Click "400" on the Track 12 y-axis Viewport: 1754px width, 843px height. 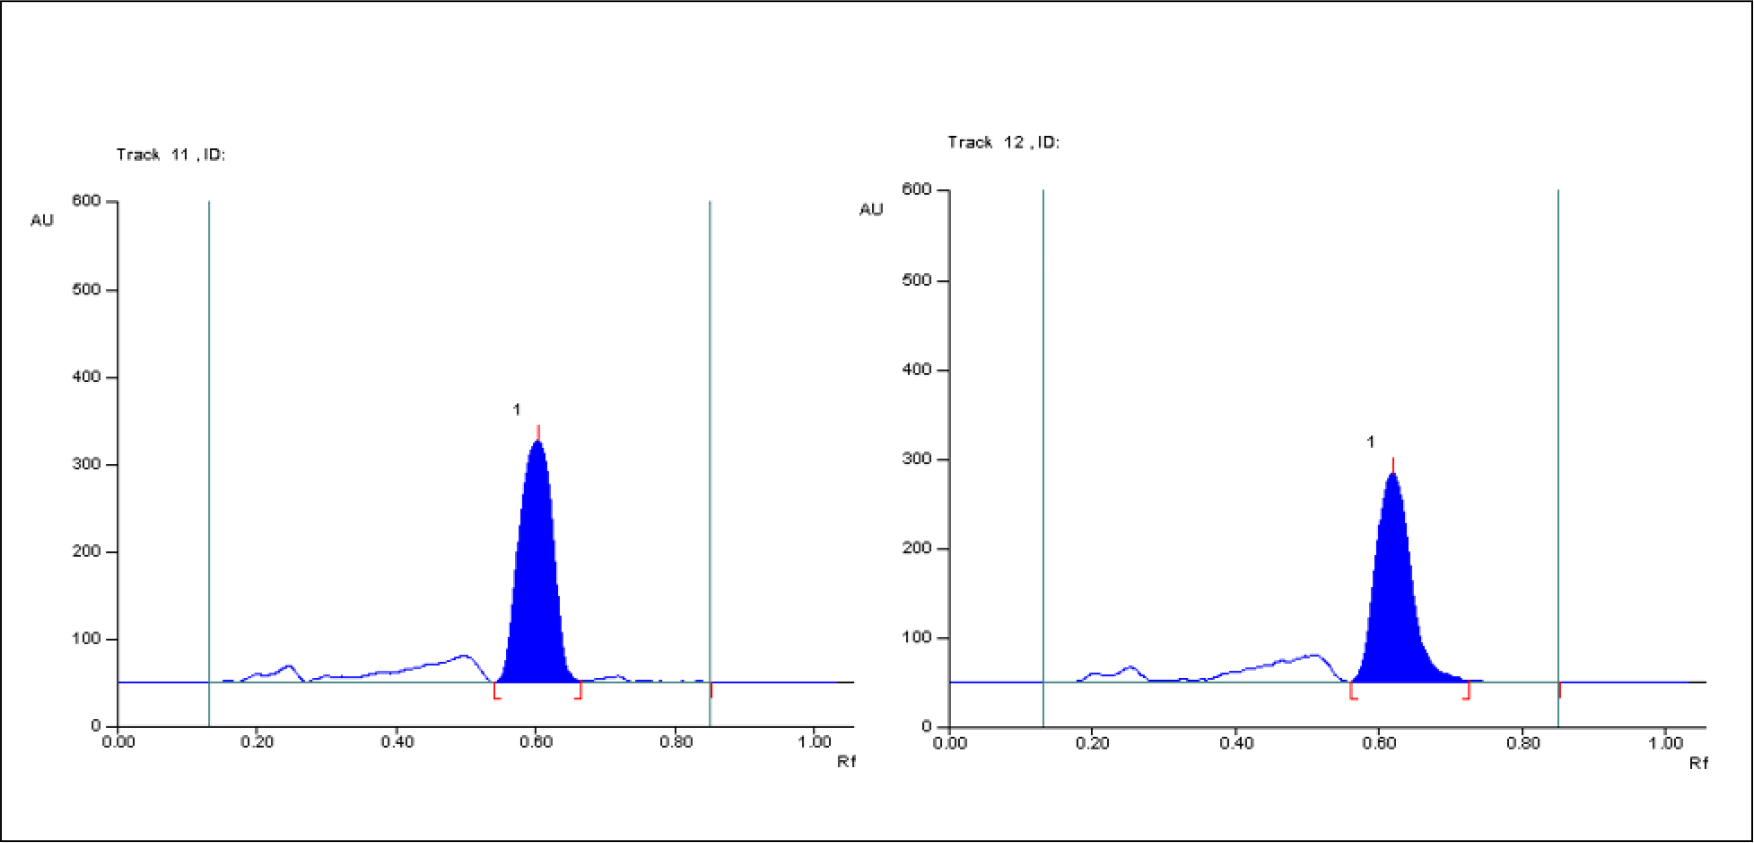point(916,370)
